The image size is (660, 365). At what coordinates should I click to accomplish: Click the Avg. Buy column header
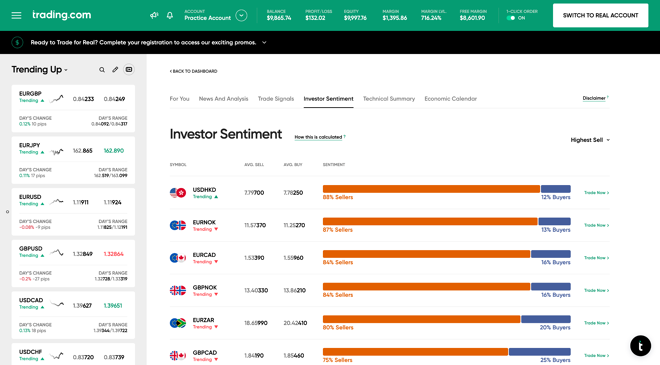(x=293, y=165)
